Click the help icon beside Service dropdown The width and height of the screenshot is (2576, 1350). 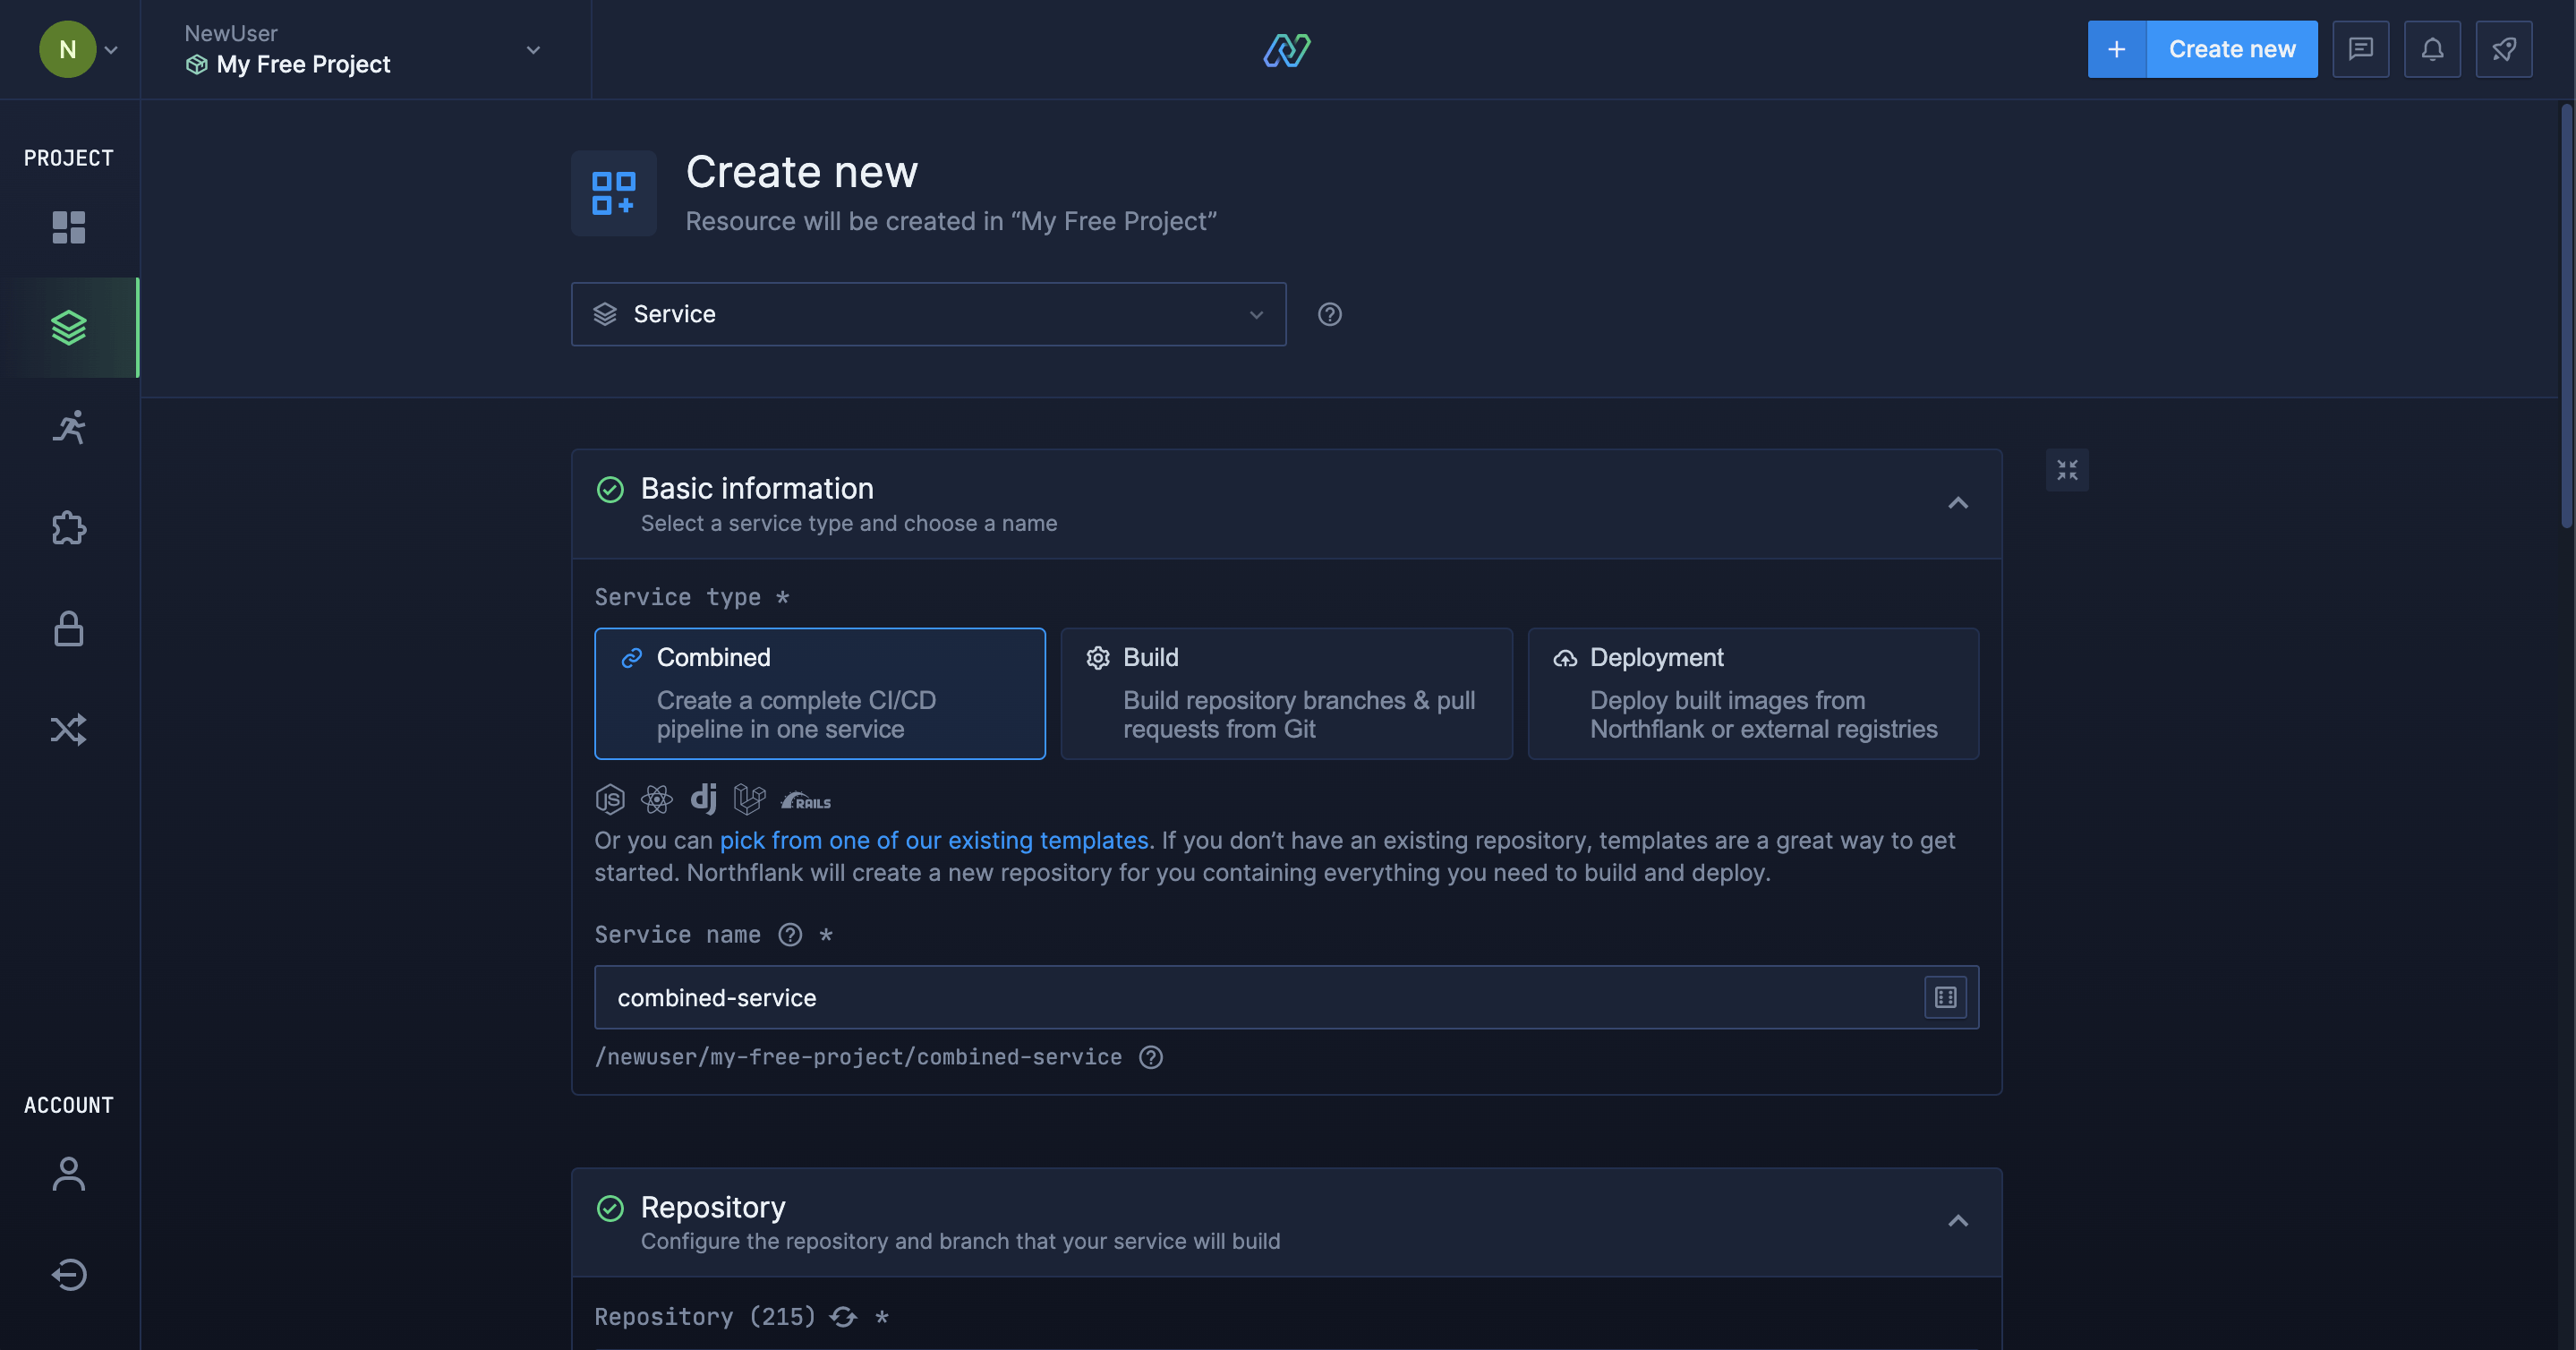[1329, 314]
